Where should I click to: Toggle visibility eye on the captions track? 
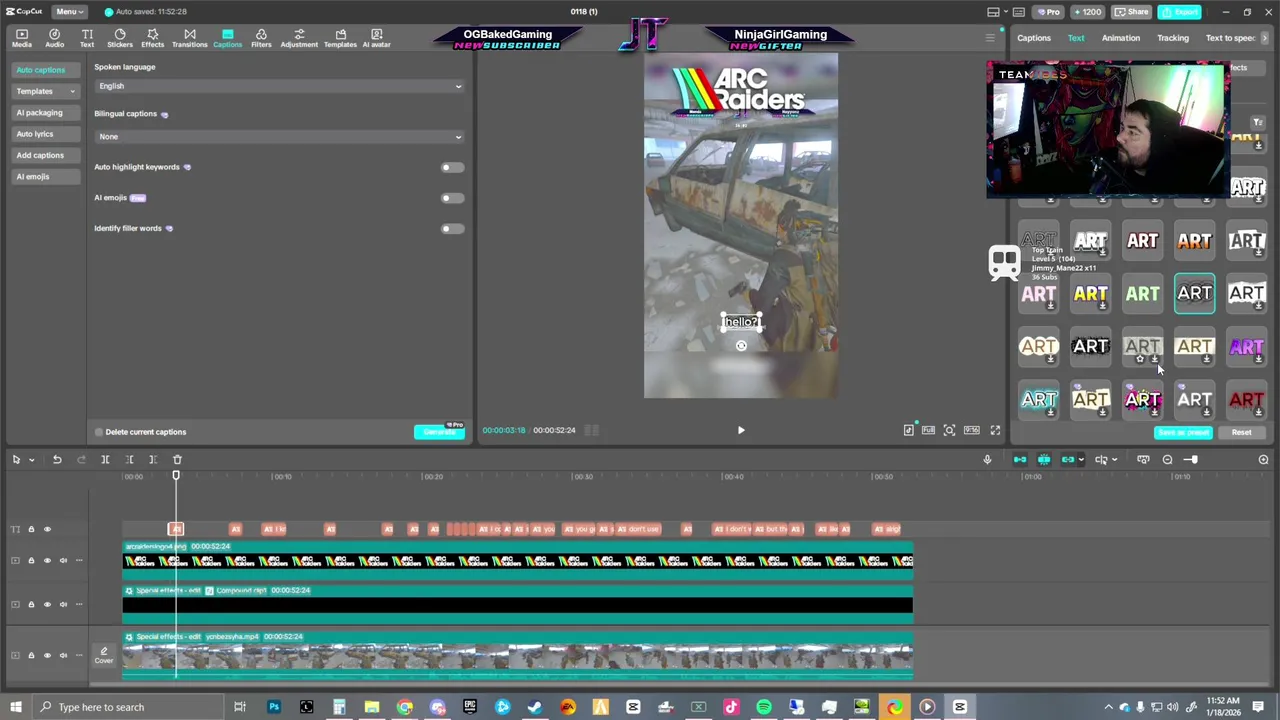click(x=46, y=529)
